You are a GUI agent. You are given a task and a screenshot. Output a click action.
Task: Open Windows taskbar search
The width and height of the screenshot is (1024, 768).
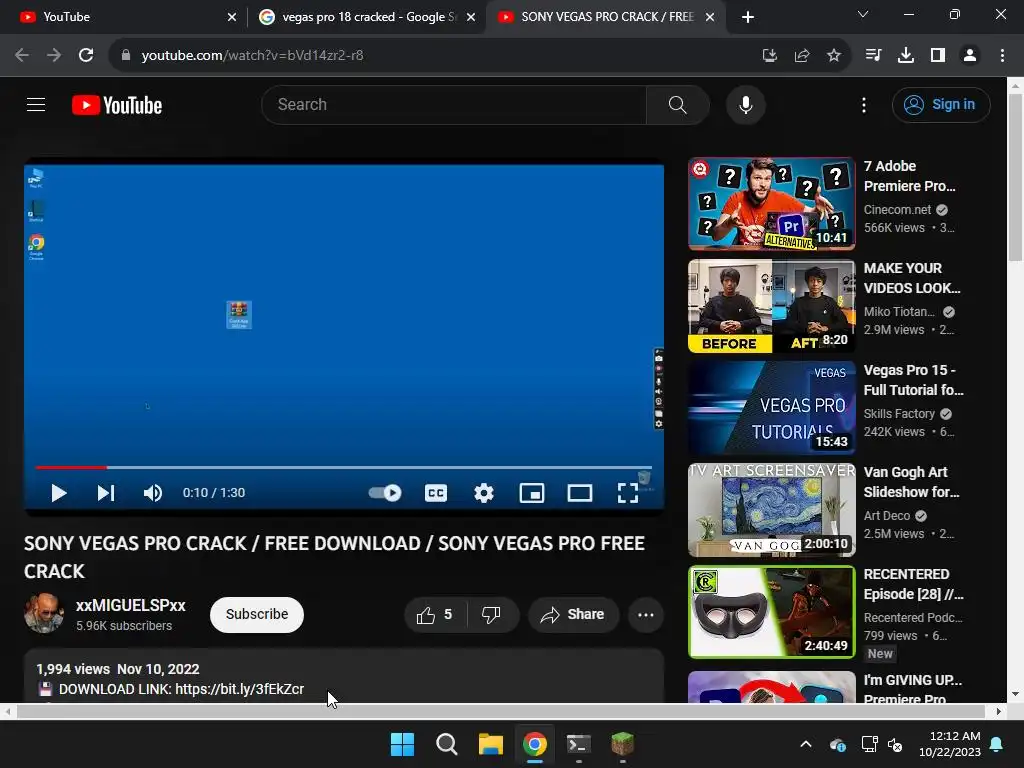click(447, 744)
